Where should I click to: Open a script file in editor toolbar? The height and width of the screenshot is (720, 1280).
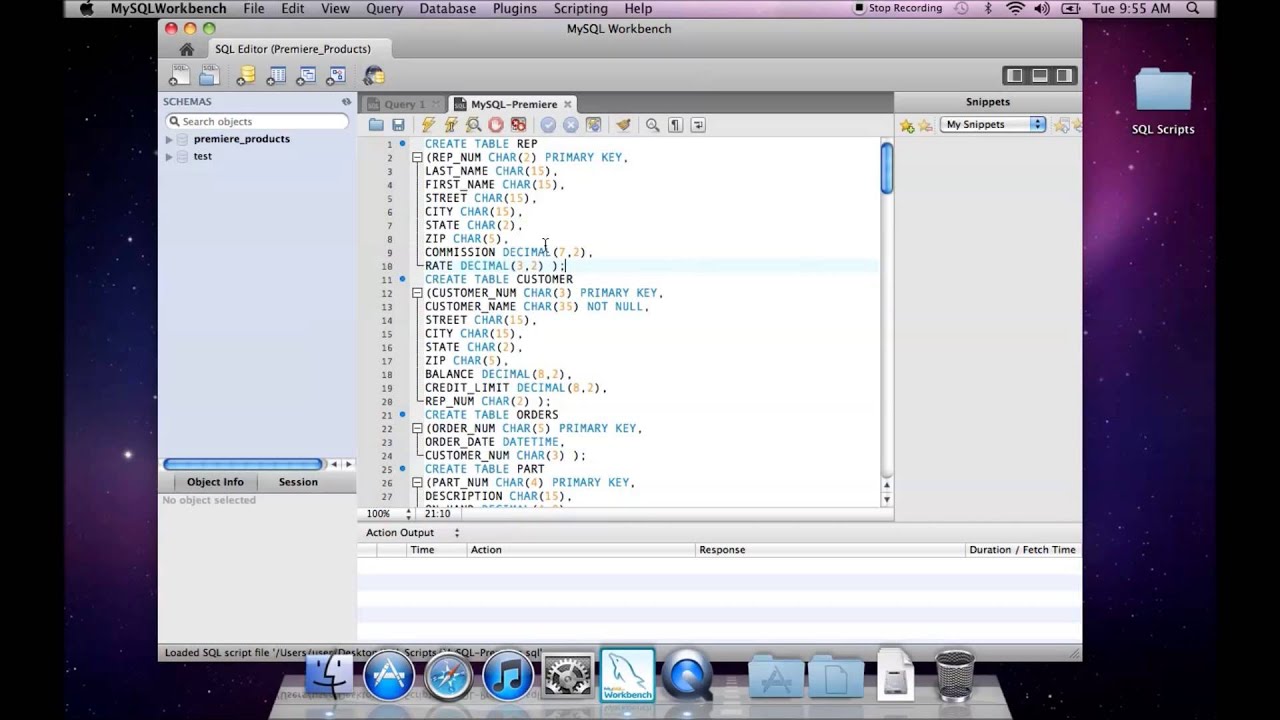click(x=376, y=125)
